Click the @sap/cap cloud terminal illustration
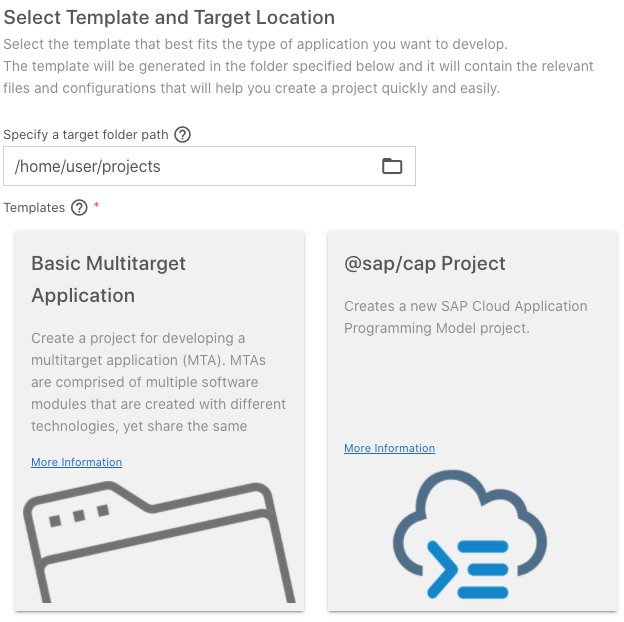Image resolution: width=624 pixels, height=622 pixels. point(470,534)
